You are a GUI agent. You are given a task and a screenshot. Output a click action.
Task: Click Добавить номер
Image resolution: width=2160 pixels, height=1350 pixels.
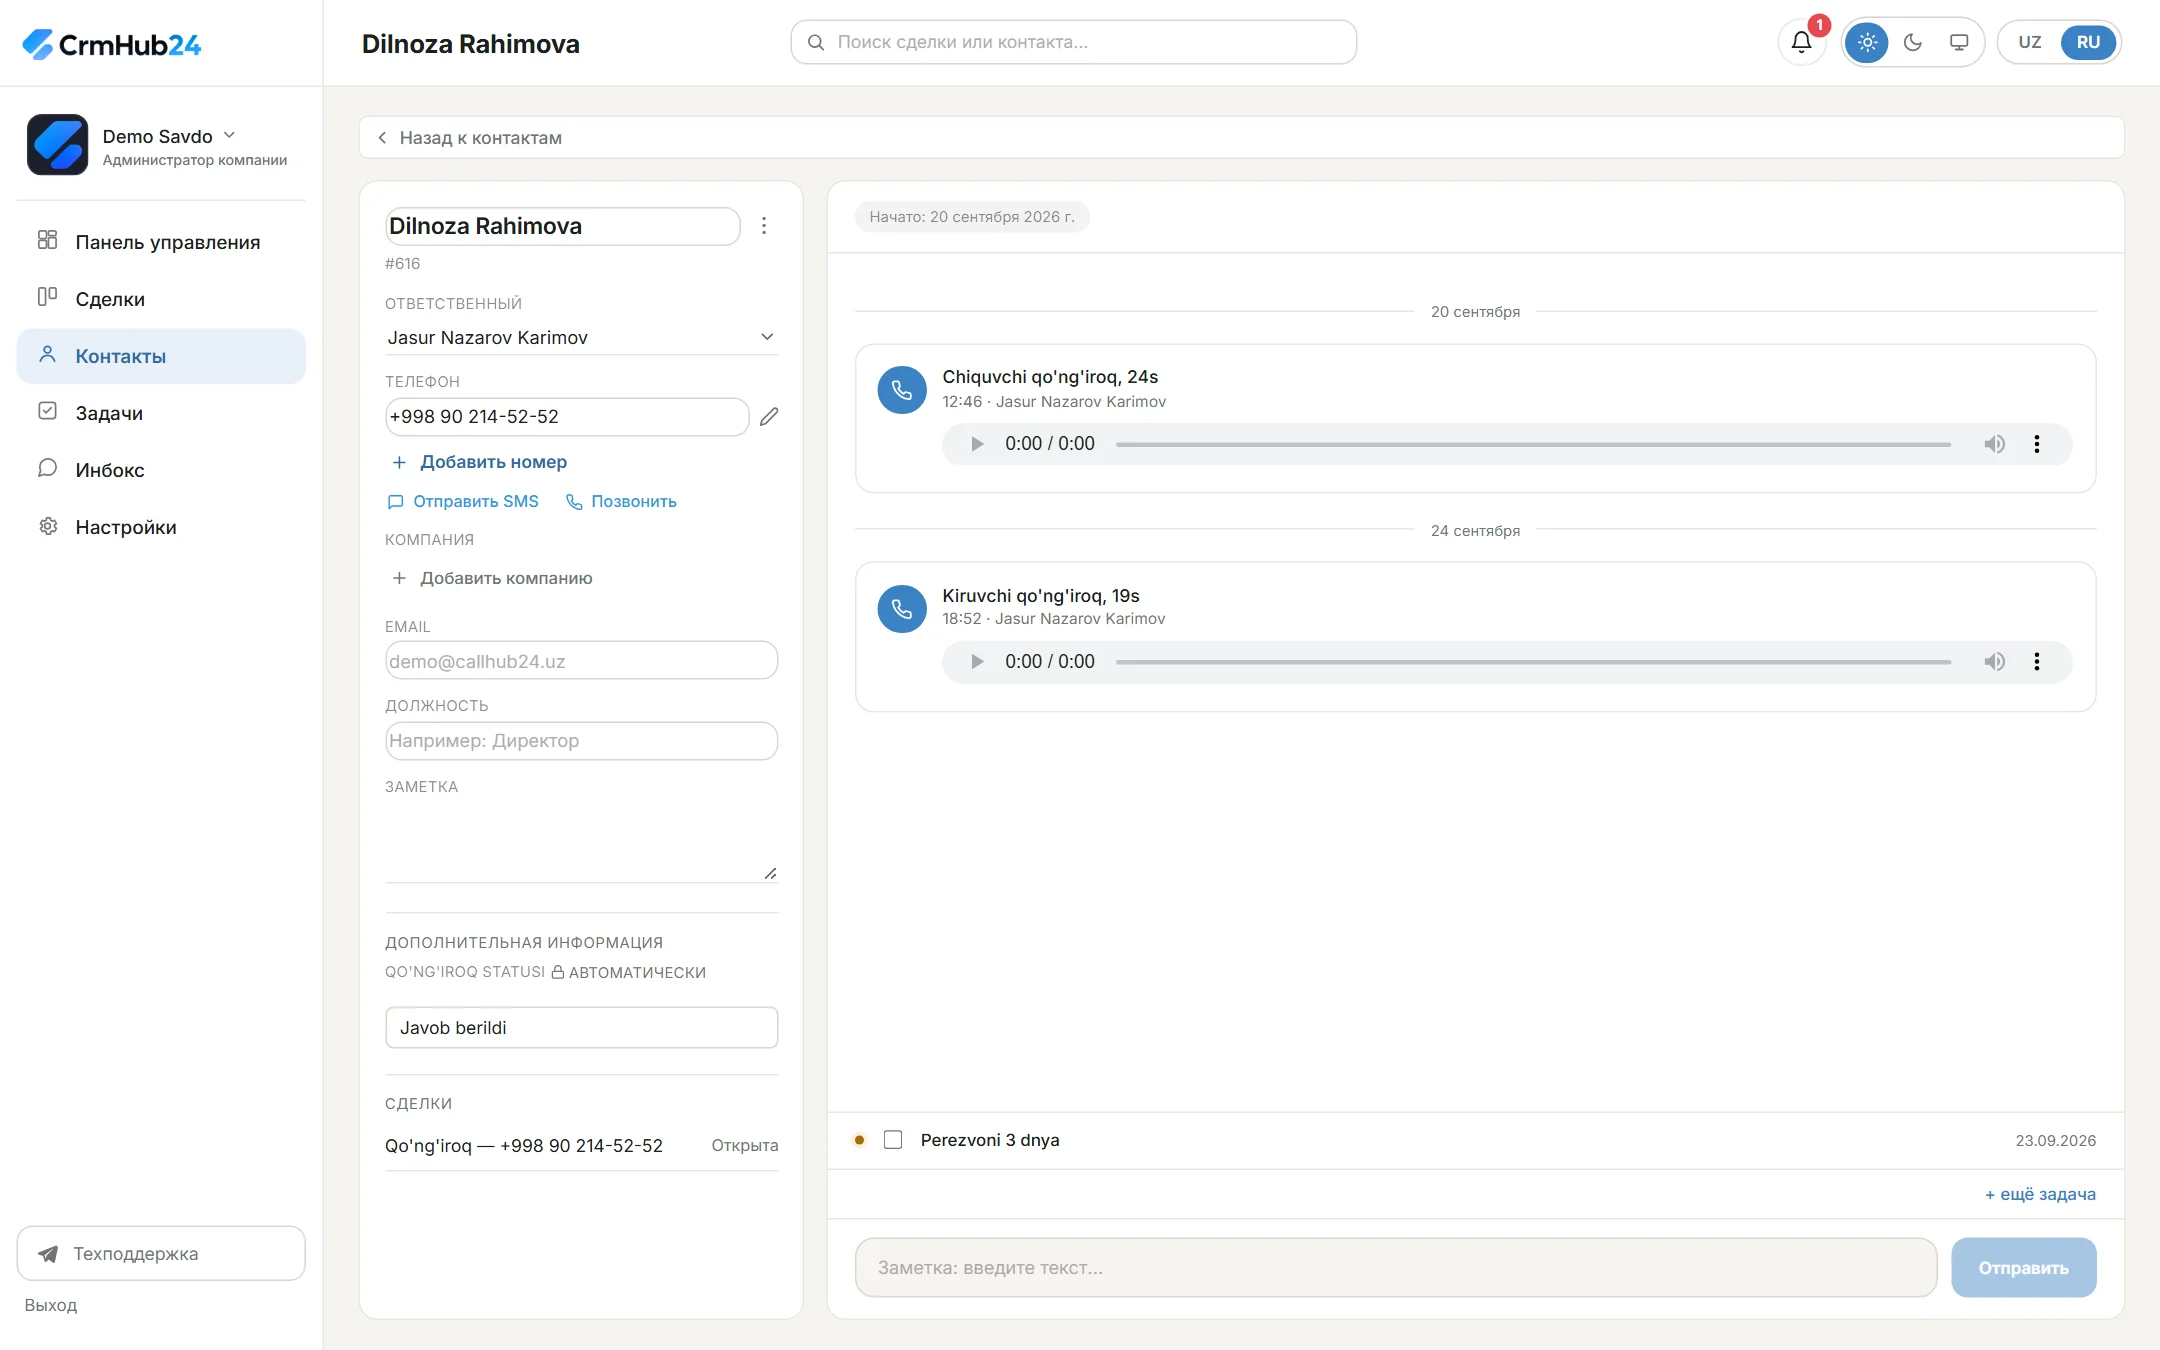[479, 462]
